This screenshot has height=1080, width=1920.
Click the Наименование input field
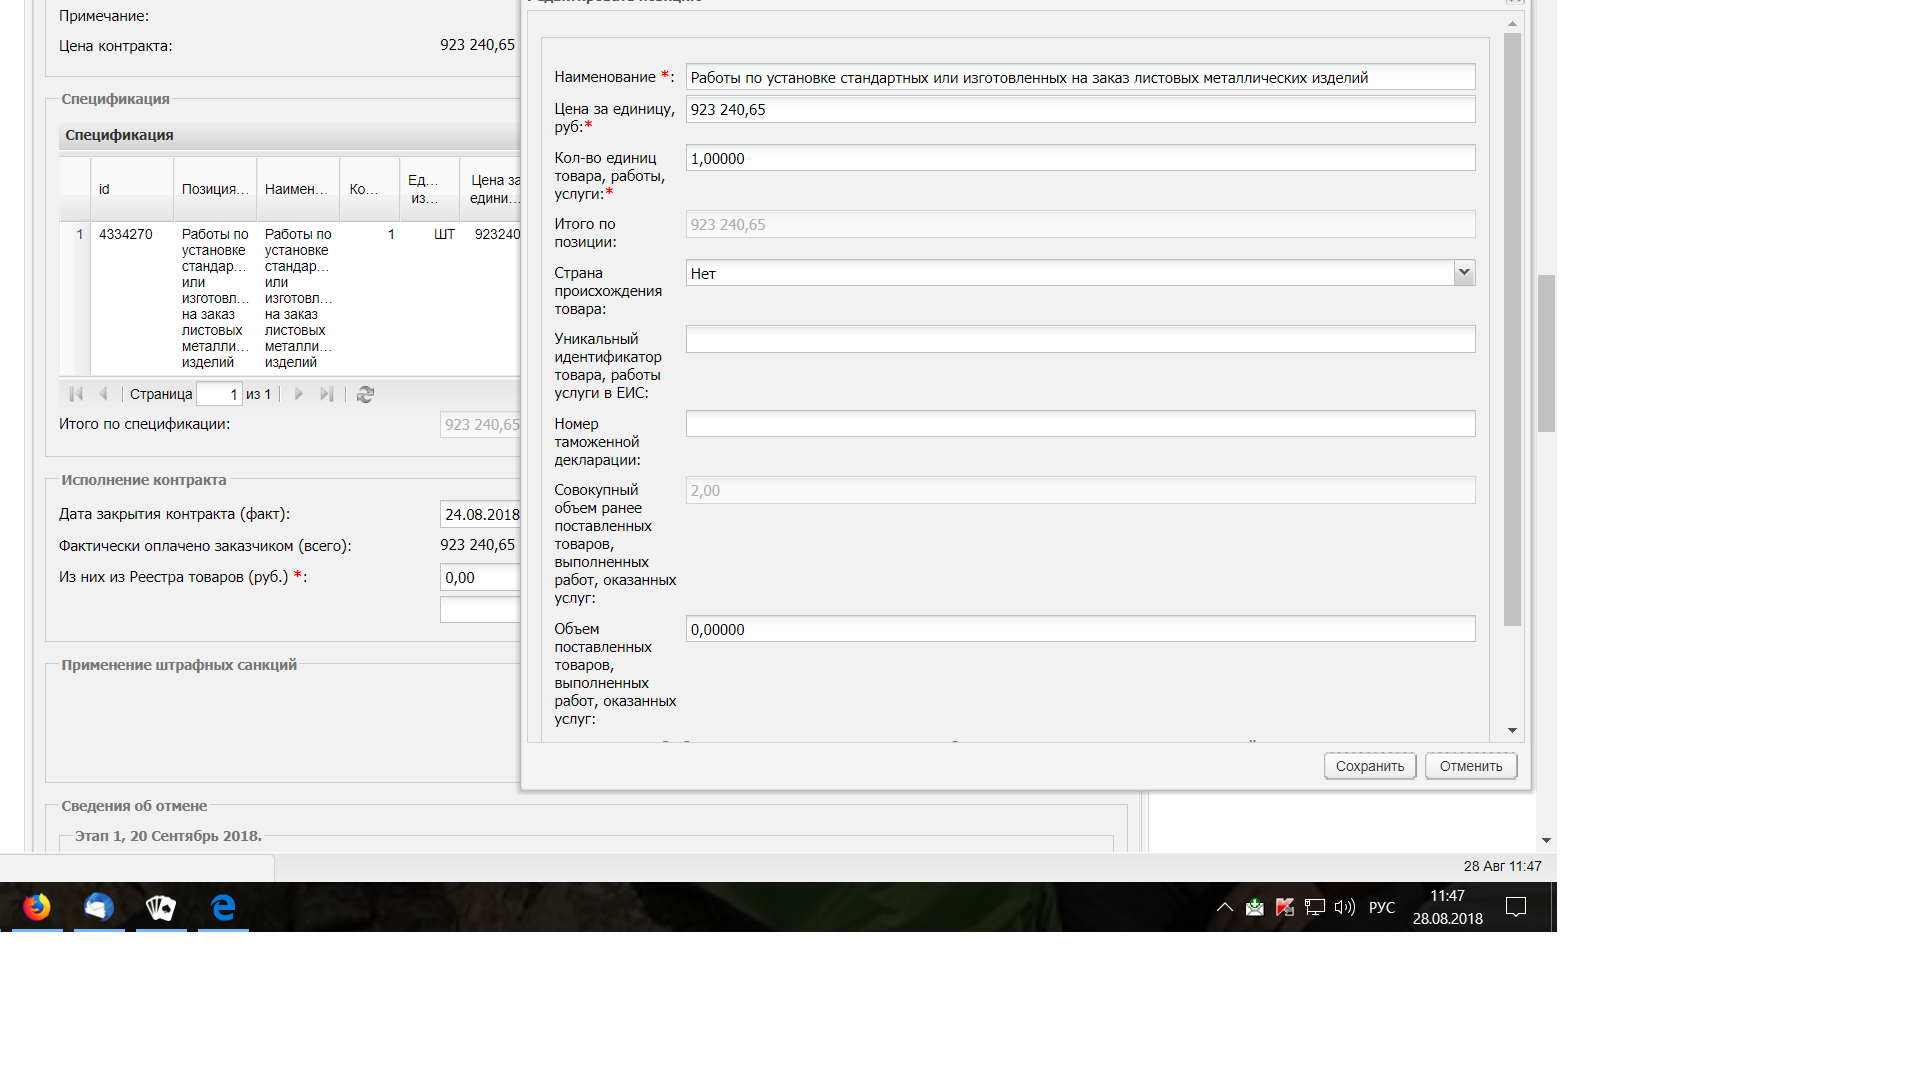pyautogui.click(x=1080, y=77)
